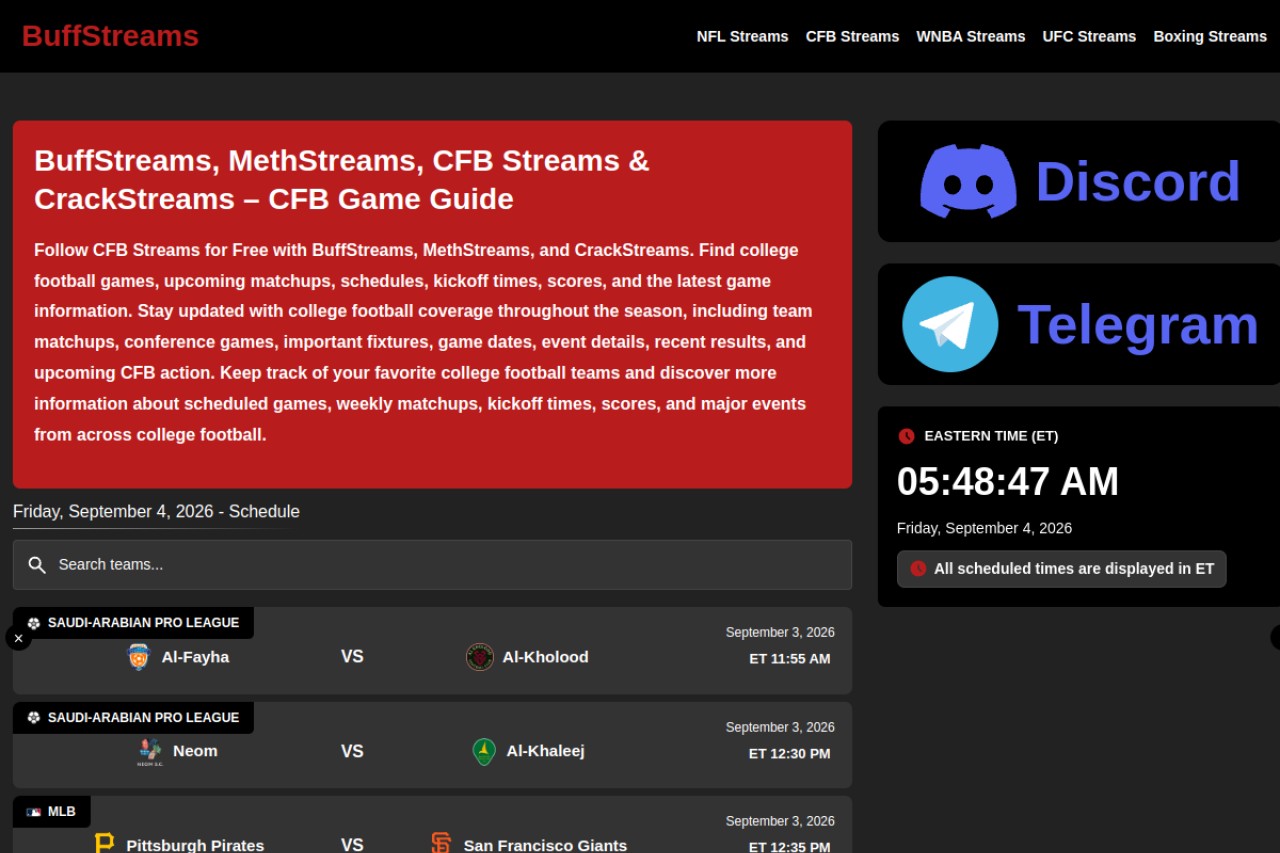The height and width of the screenshot is (853, 1280).
Task: Click clock icon in scheduled times notice
Action: (918, 568)
